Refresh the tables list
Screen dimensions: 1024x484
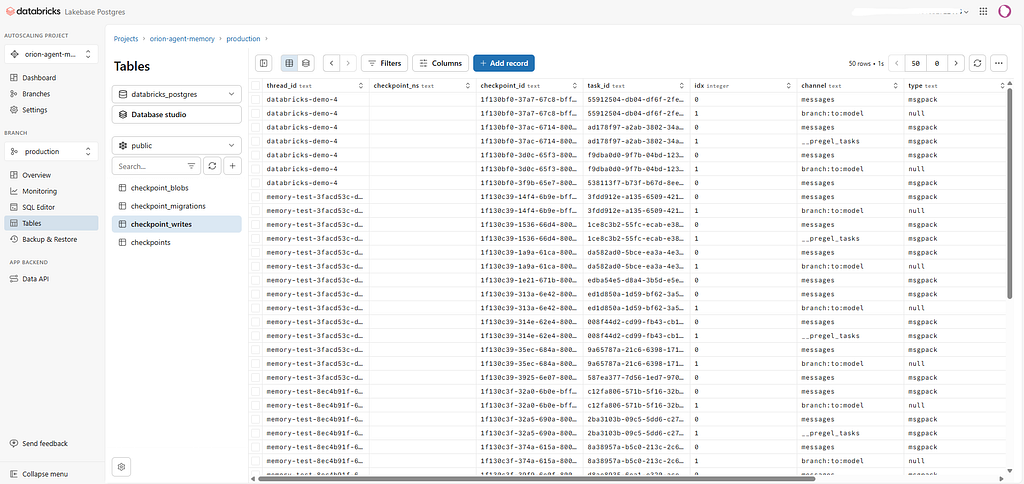click(212, 166)
